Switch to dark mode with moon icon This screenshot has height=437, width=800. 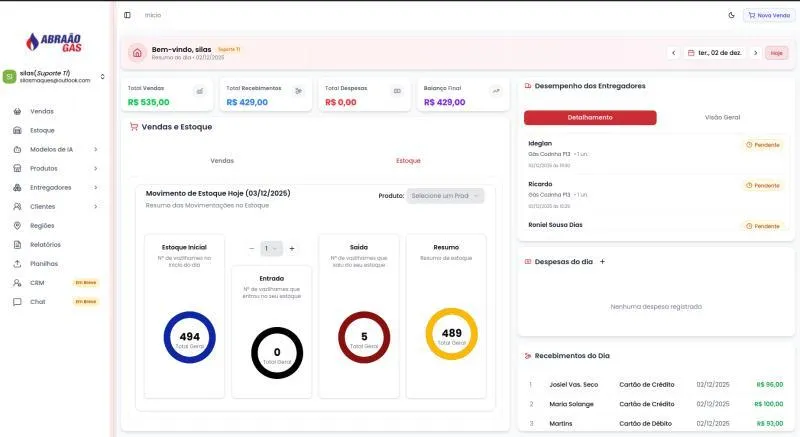coord(731,15)
